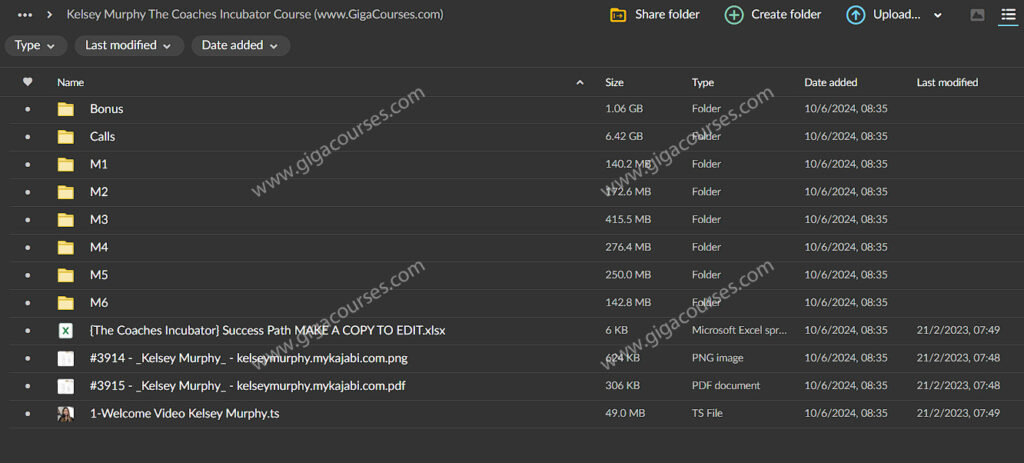Sort by the Size column header
Screen dimensions: 1024x463
(x=614, y=82)
